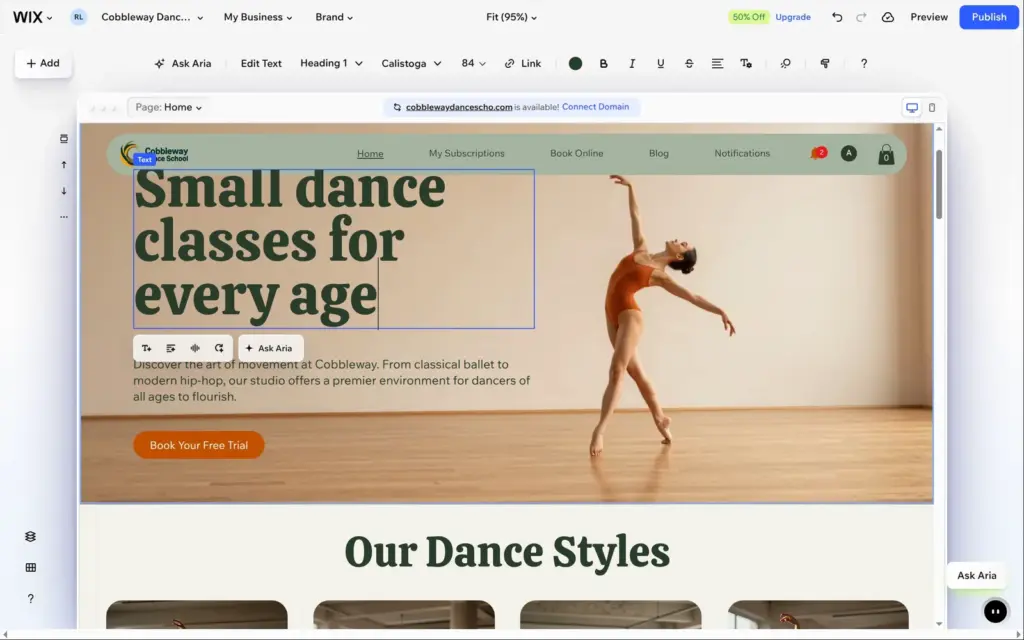1024x640 pixels.
Task: Click the undo arrow
Action: [837, 17]
